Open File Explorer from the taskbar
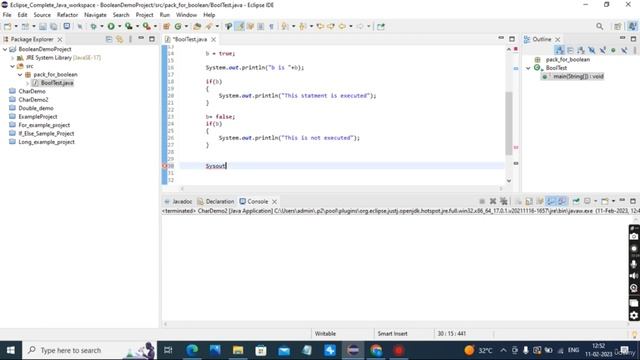Viewport: 640px width, 360px height. pyautogui.click(x=238, y=350)
